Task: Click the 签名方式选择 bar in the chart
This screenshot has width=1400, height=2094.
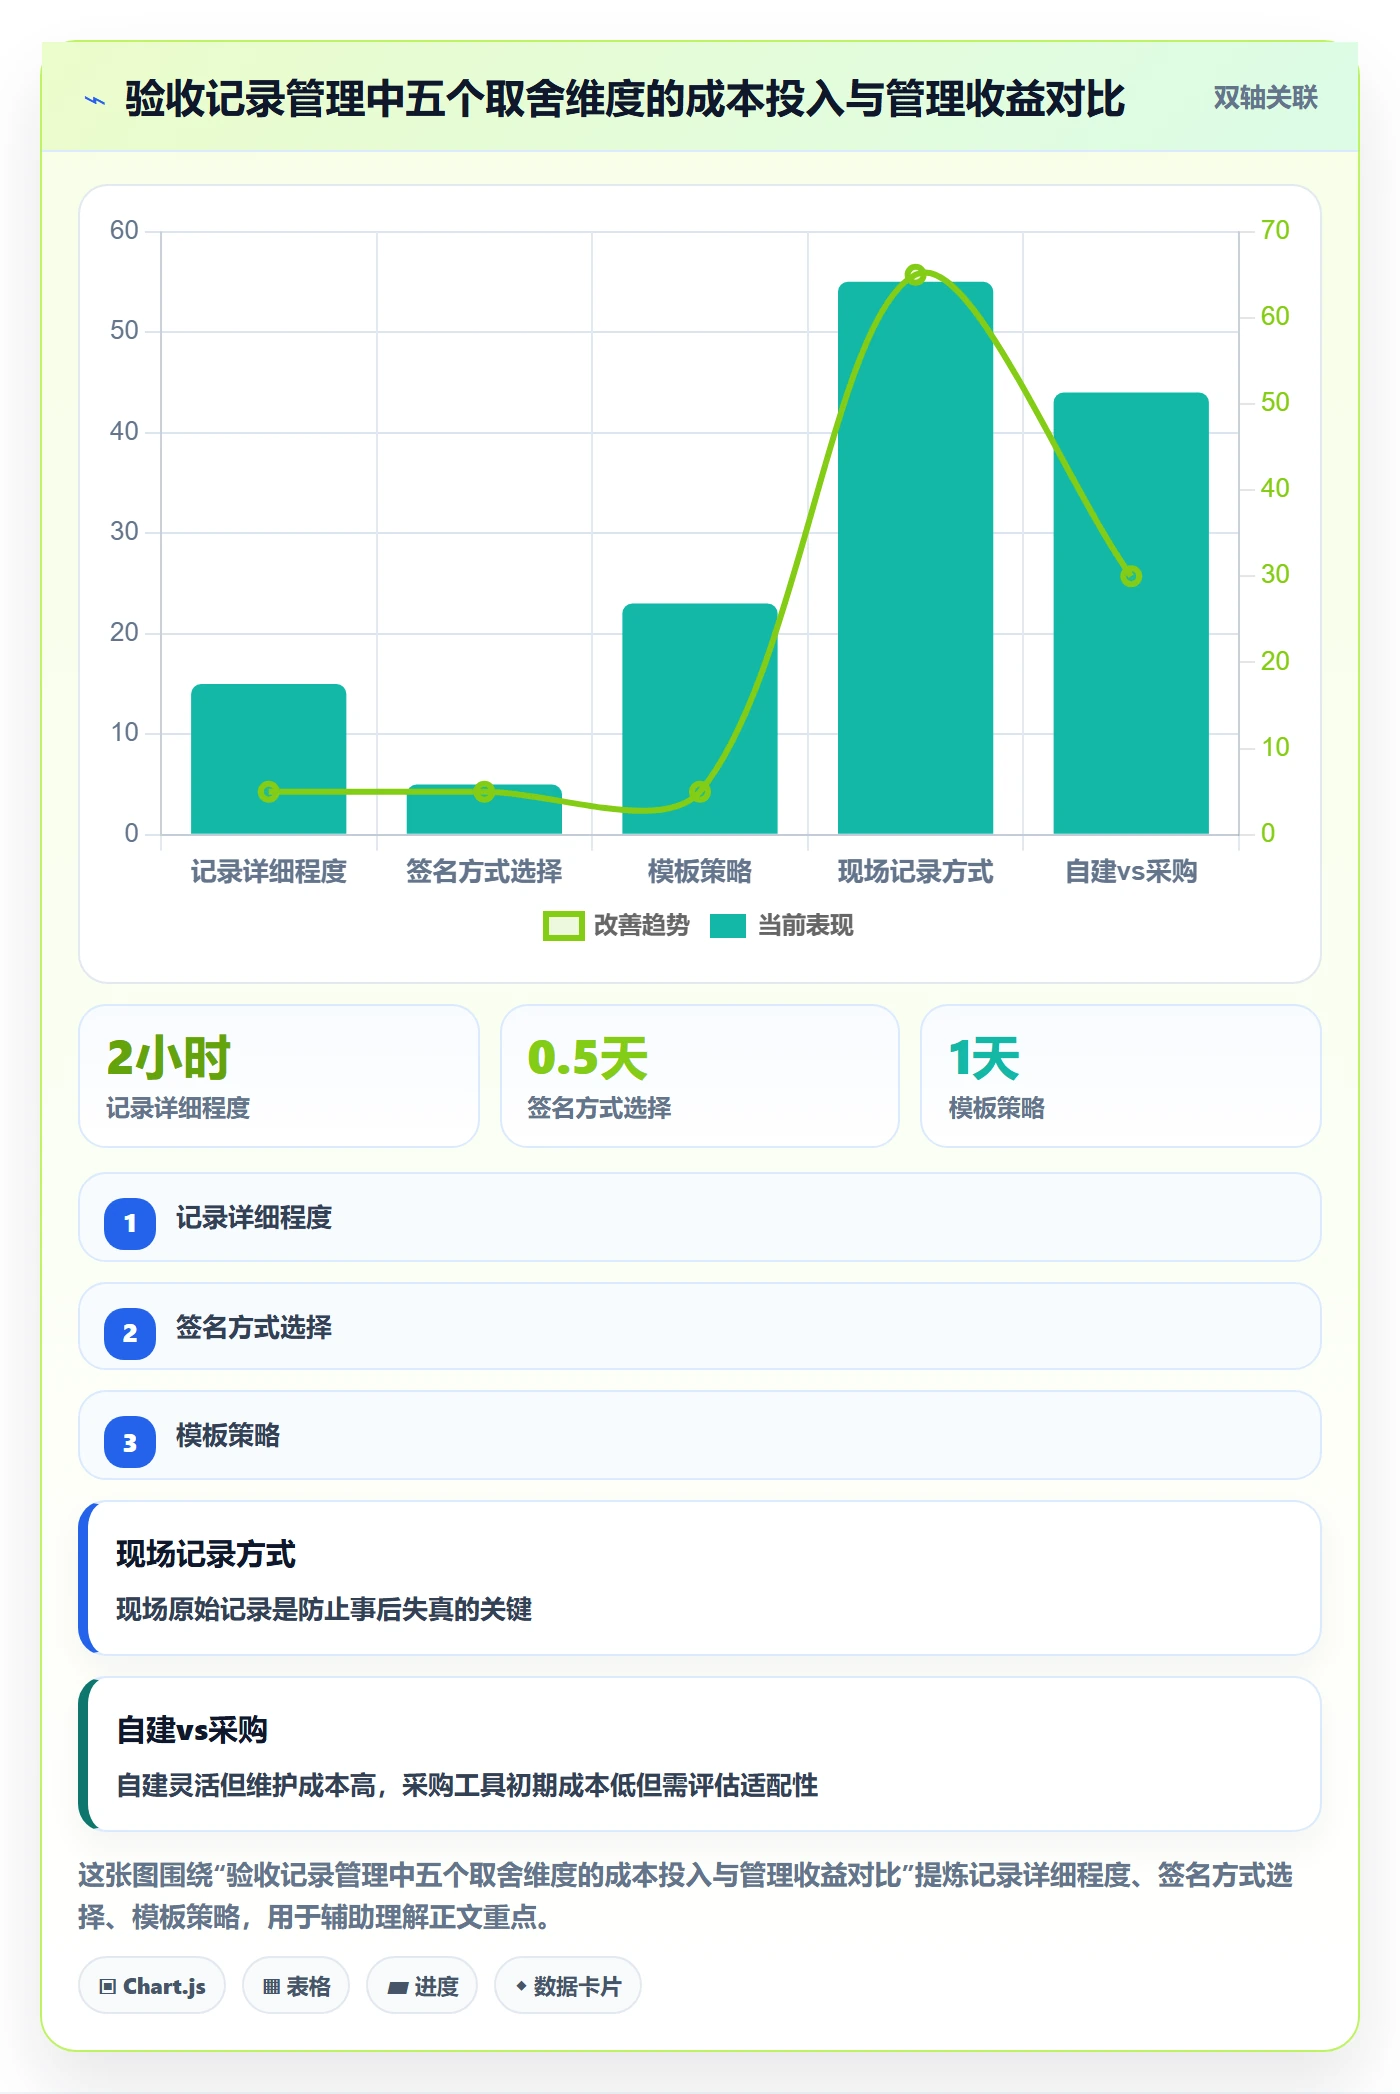Action: [x=484, y=809]
